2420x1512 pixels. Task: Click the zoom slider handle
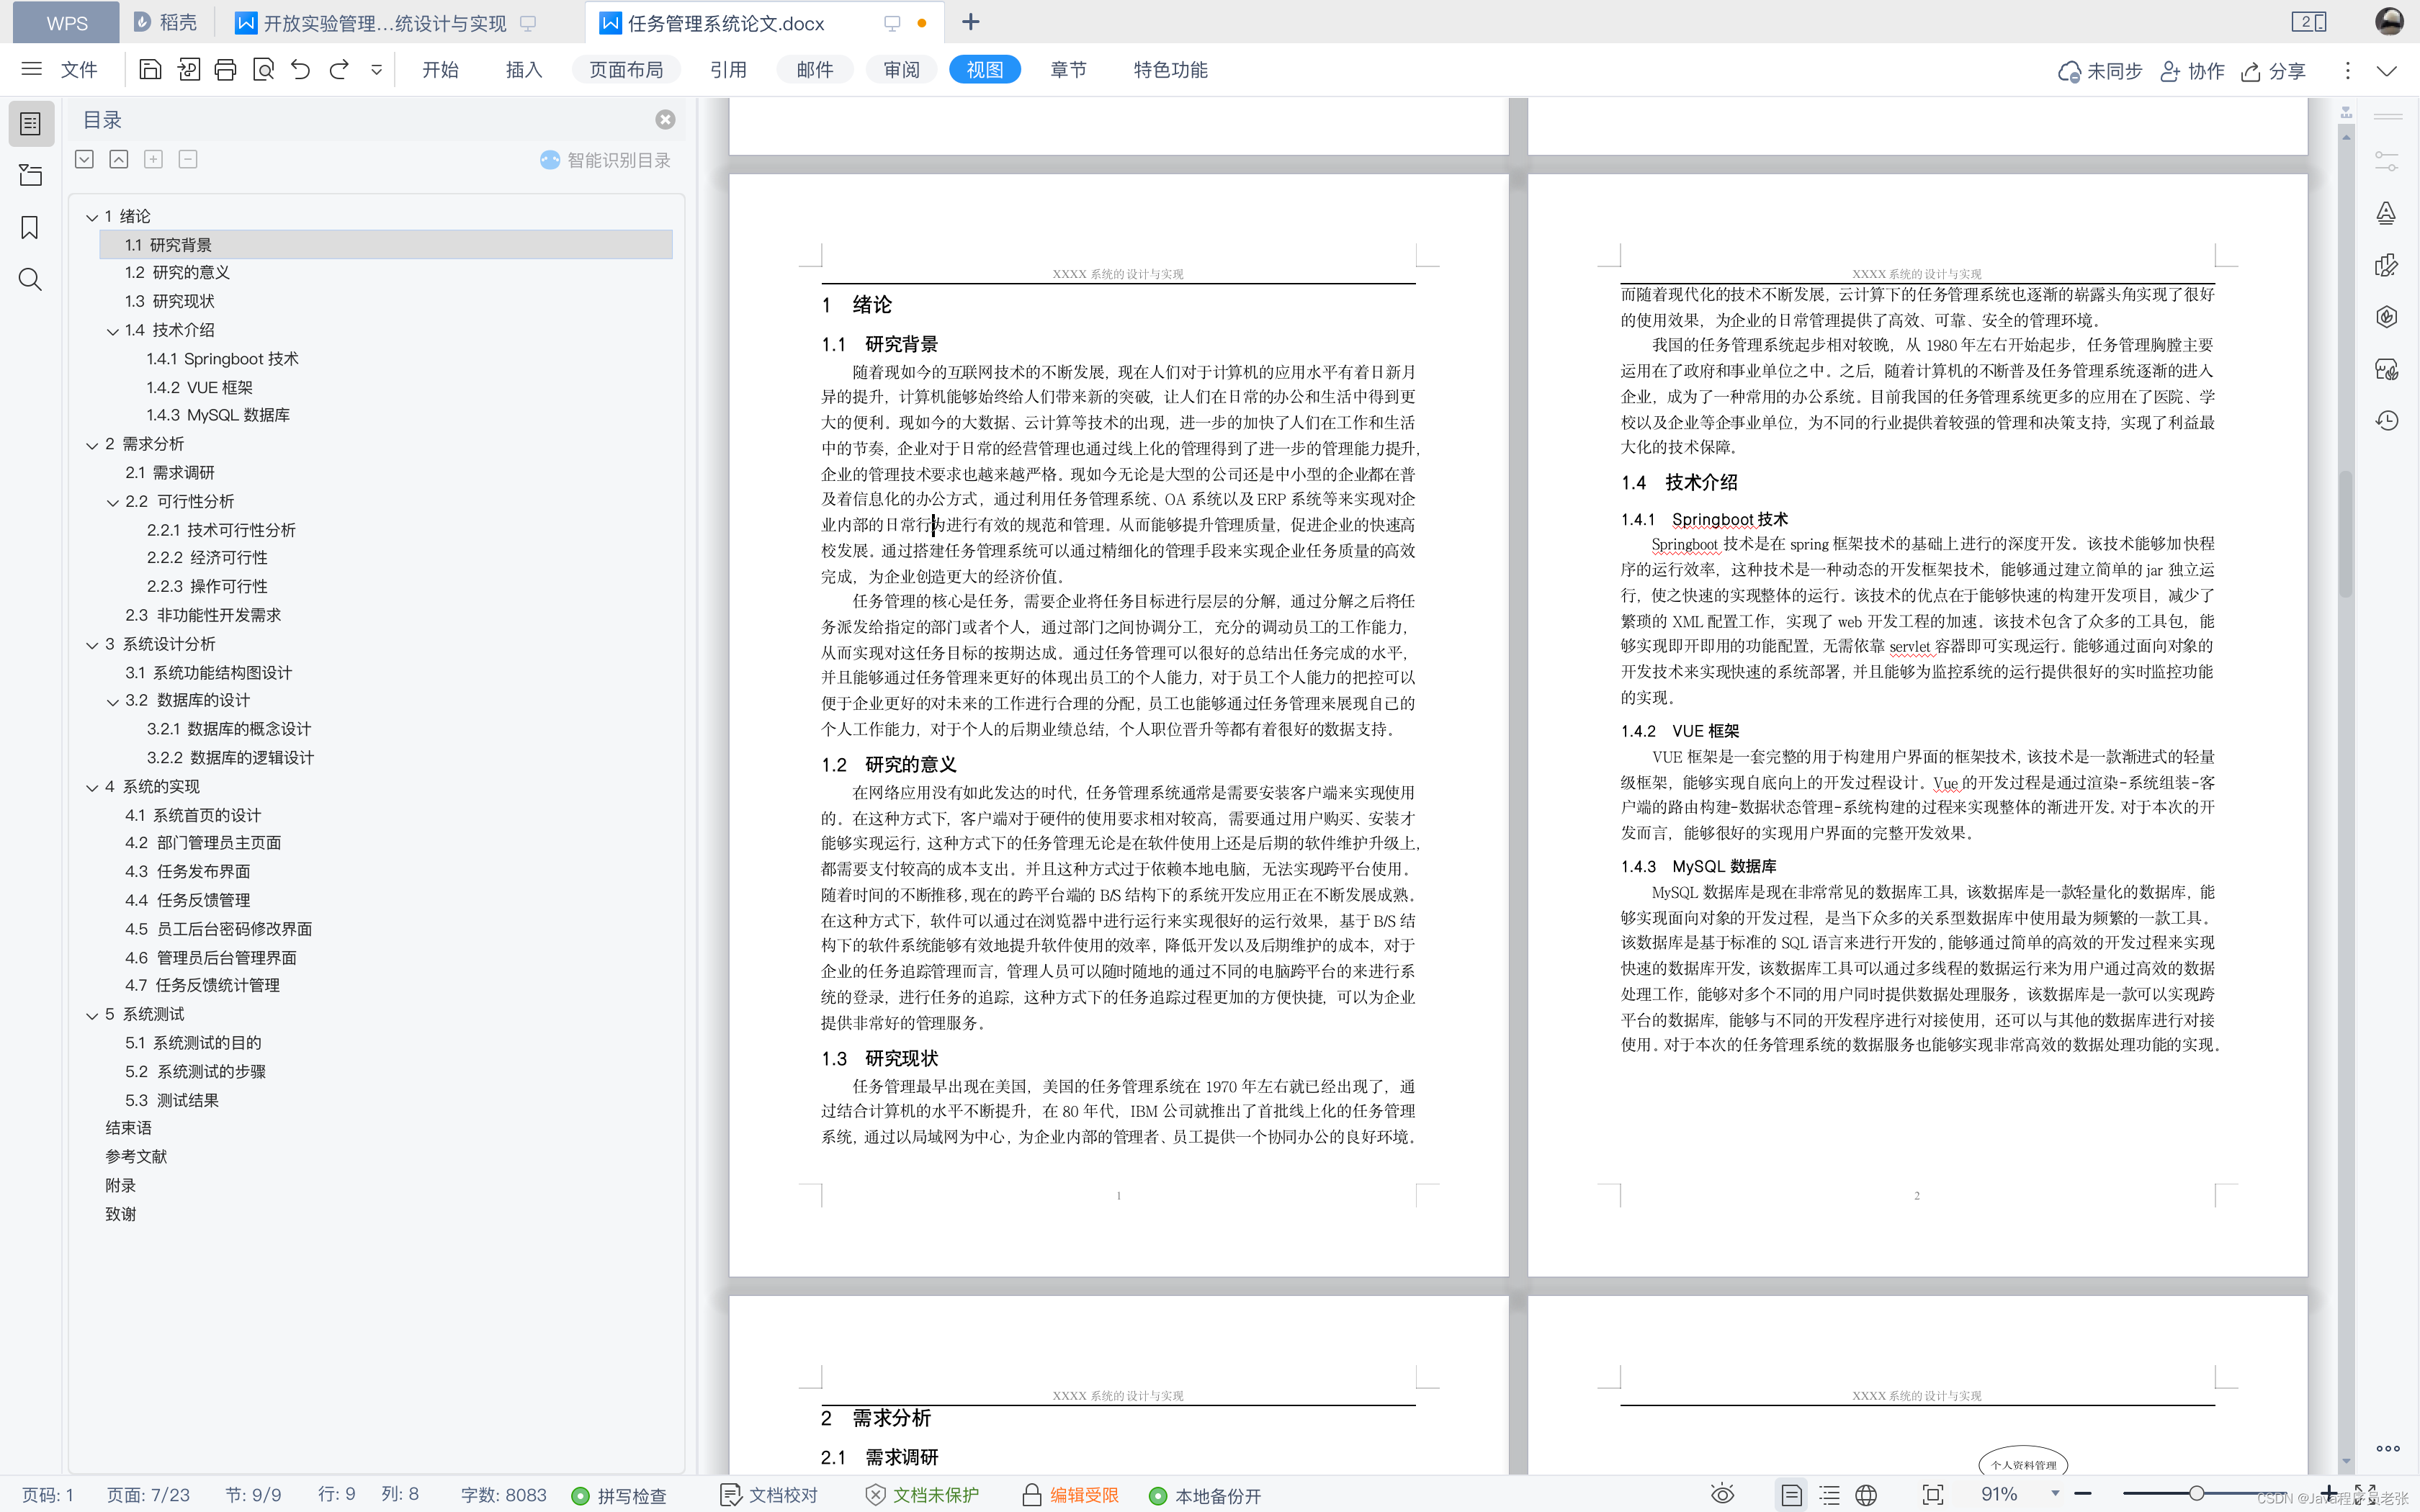(x=2196, y=1494)
